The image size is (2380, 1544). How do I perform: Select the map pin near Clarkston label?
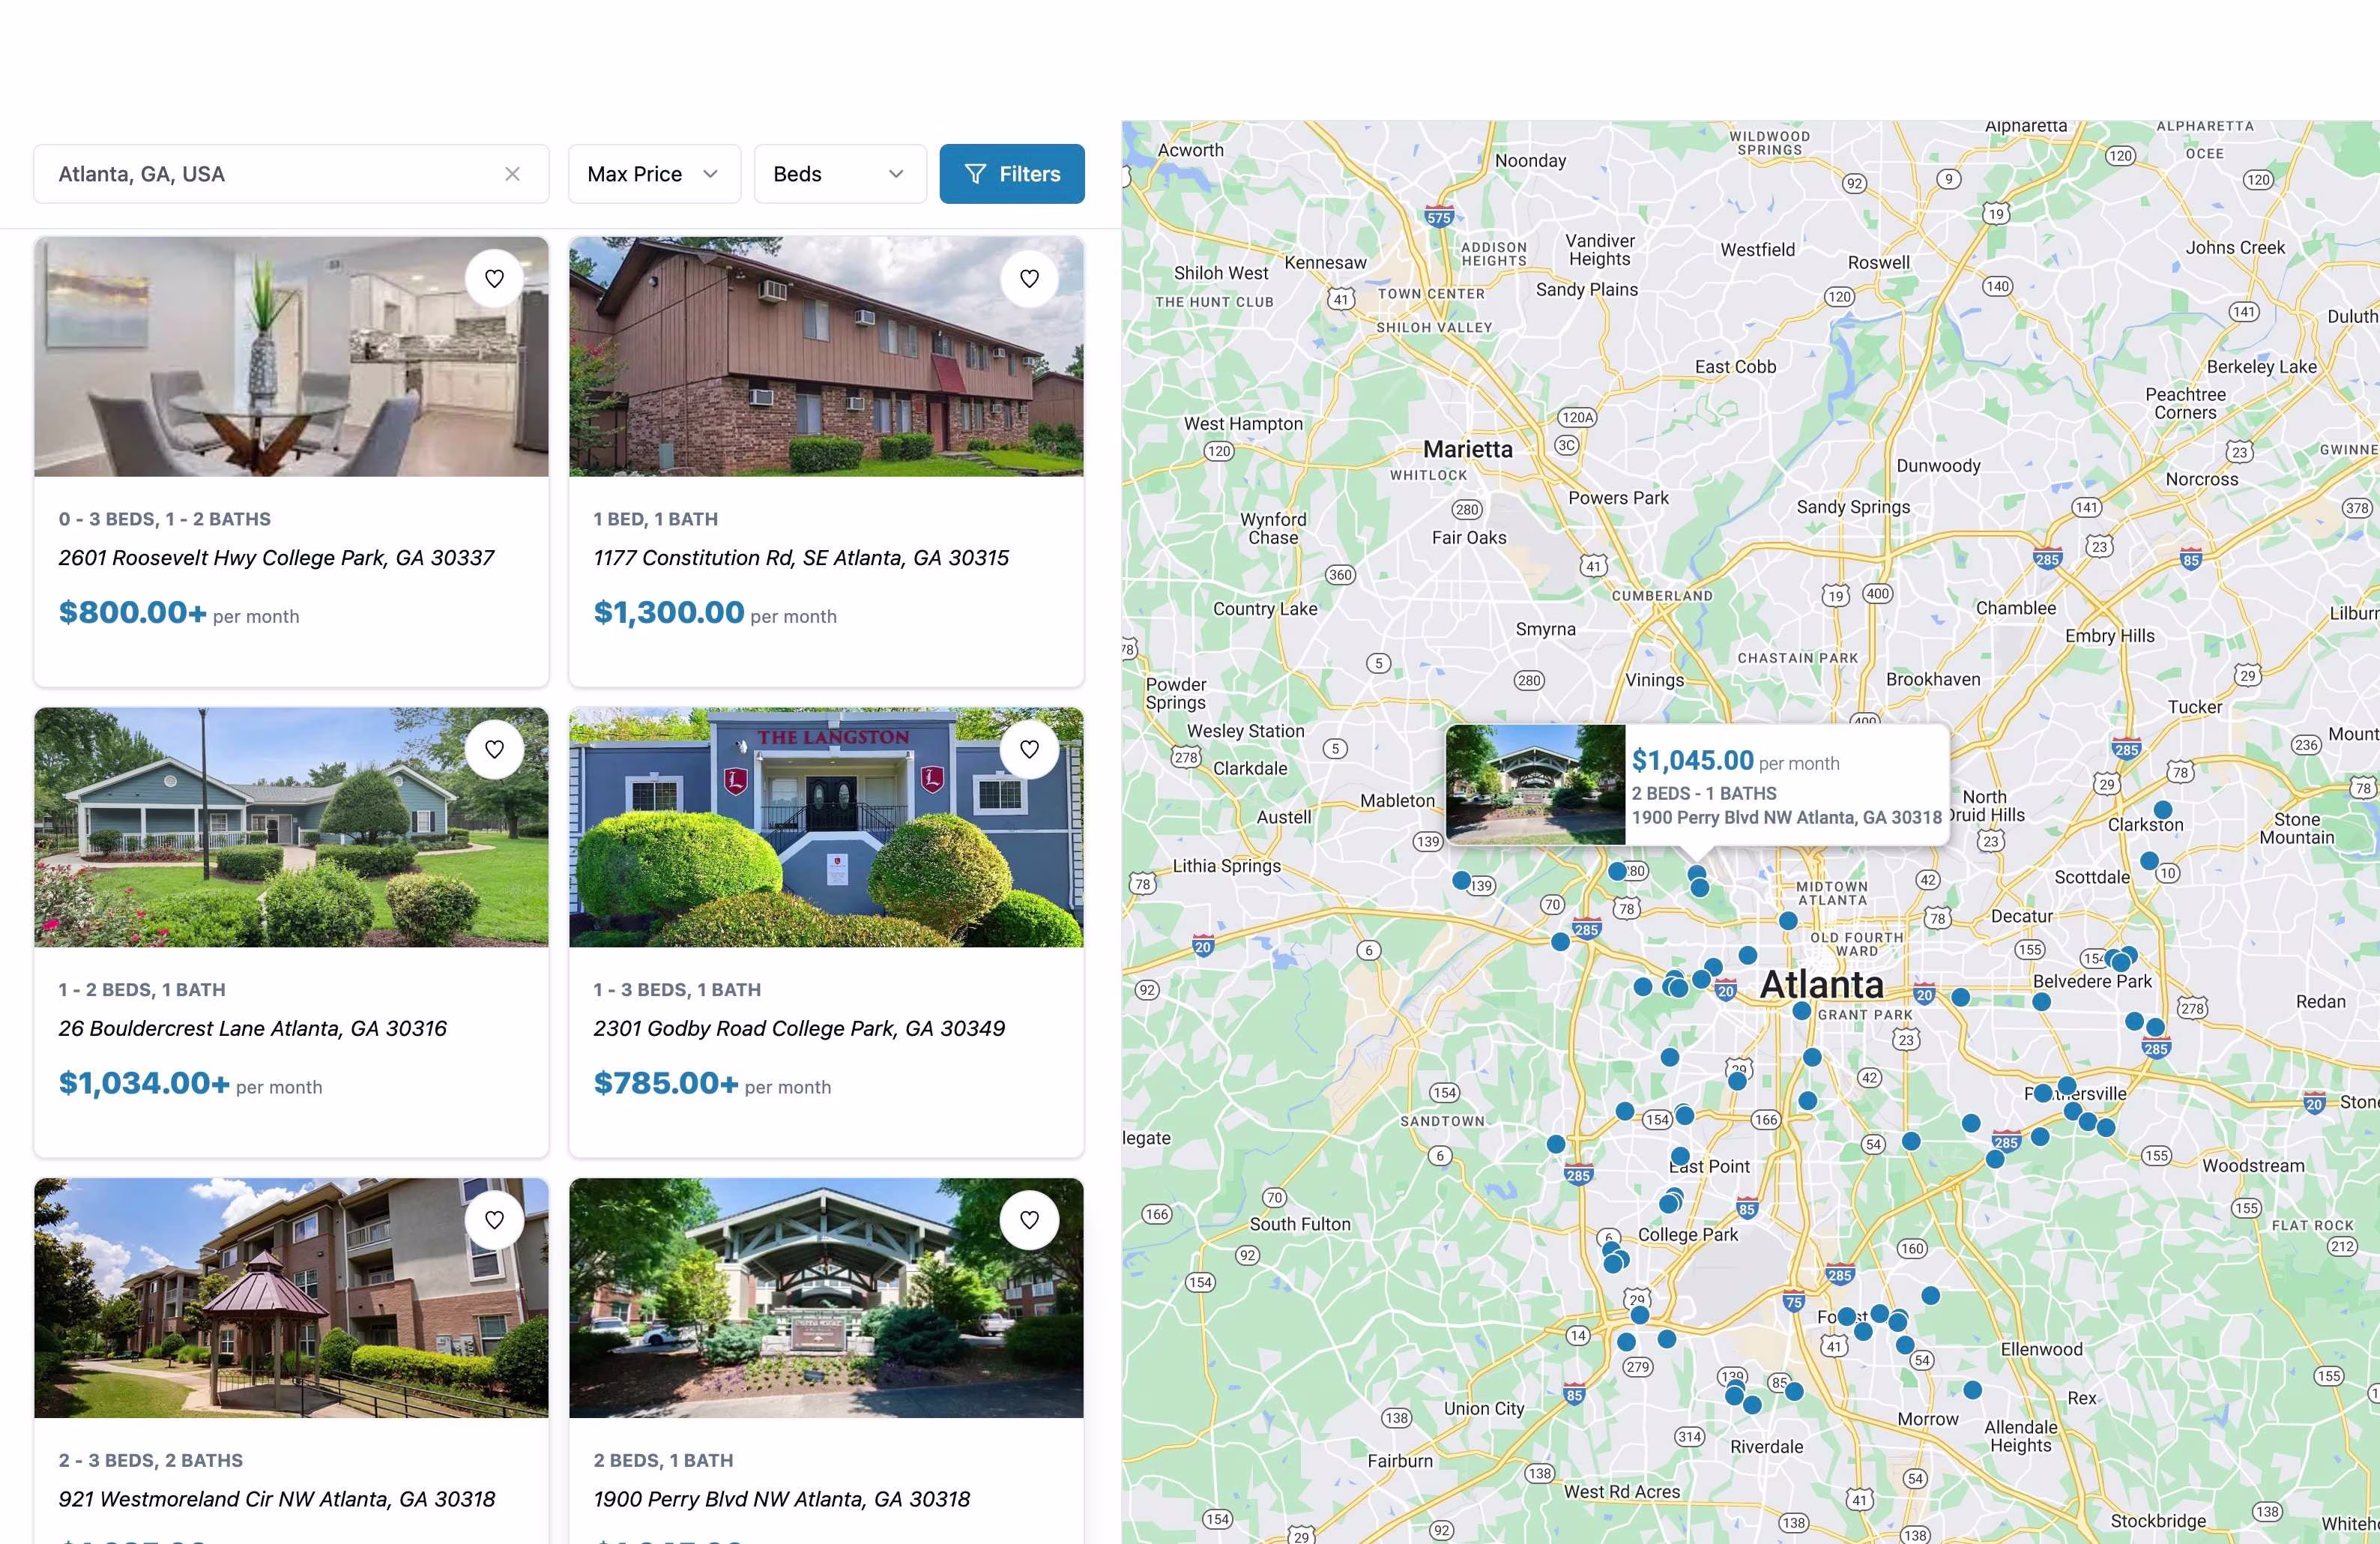tap(2162, 809)
